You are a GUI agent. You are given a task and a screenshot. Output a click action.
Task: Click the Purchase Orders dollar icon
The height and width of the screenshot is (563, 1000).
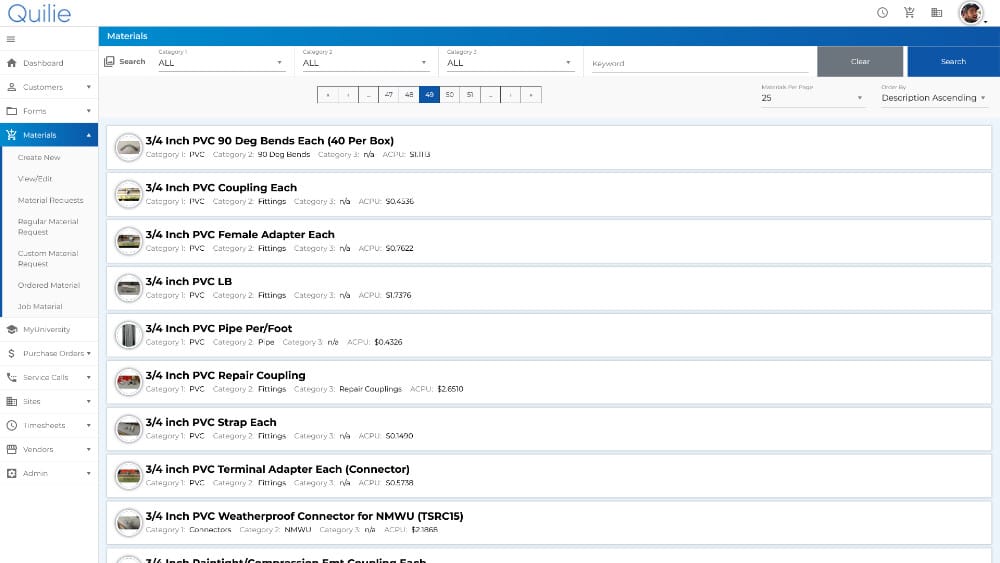[x=11, y=353]
